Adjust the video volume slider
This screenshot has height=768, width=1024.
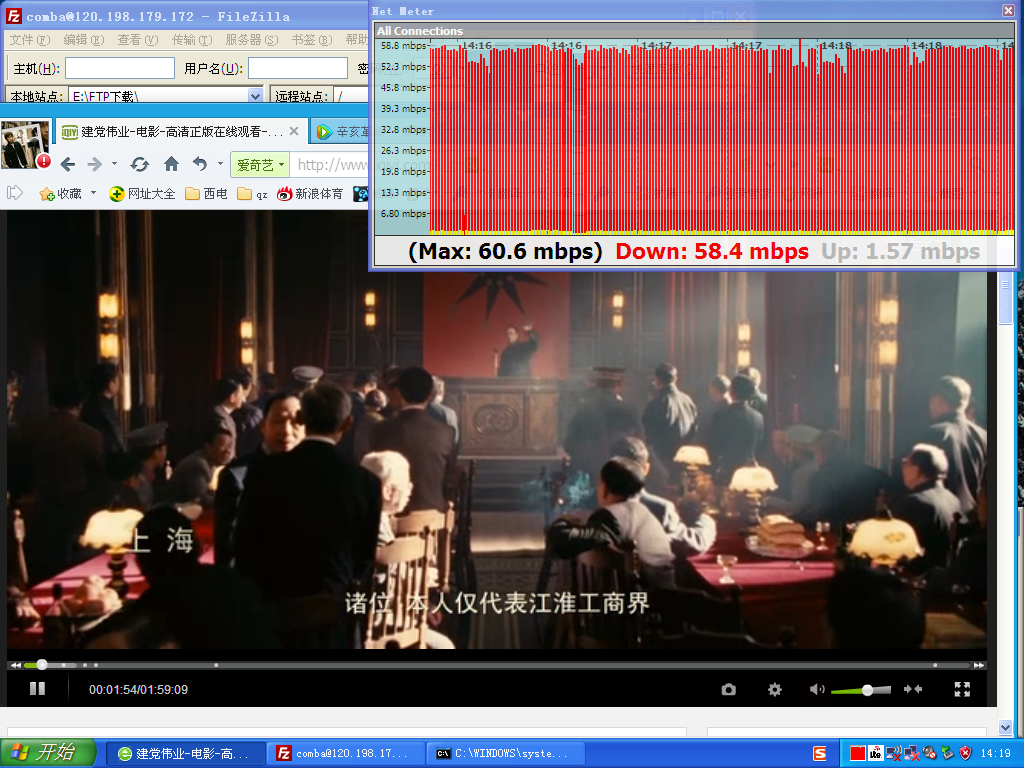tap(861, 690)
